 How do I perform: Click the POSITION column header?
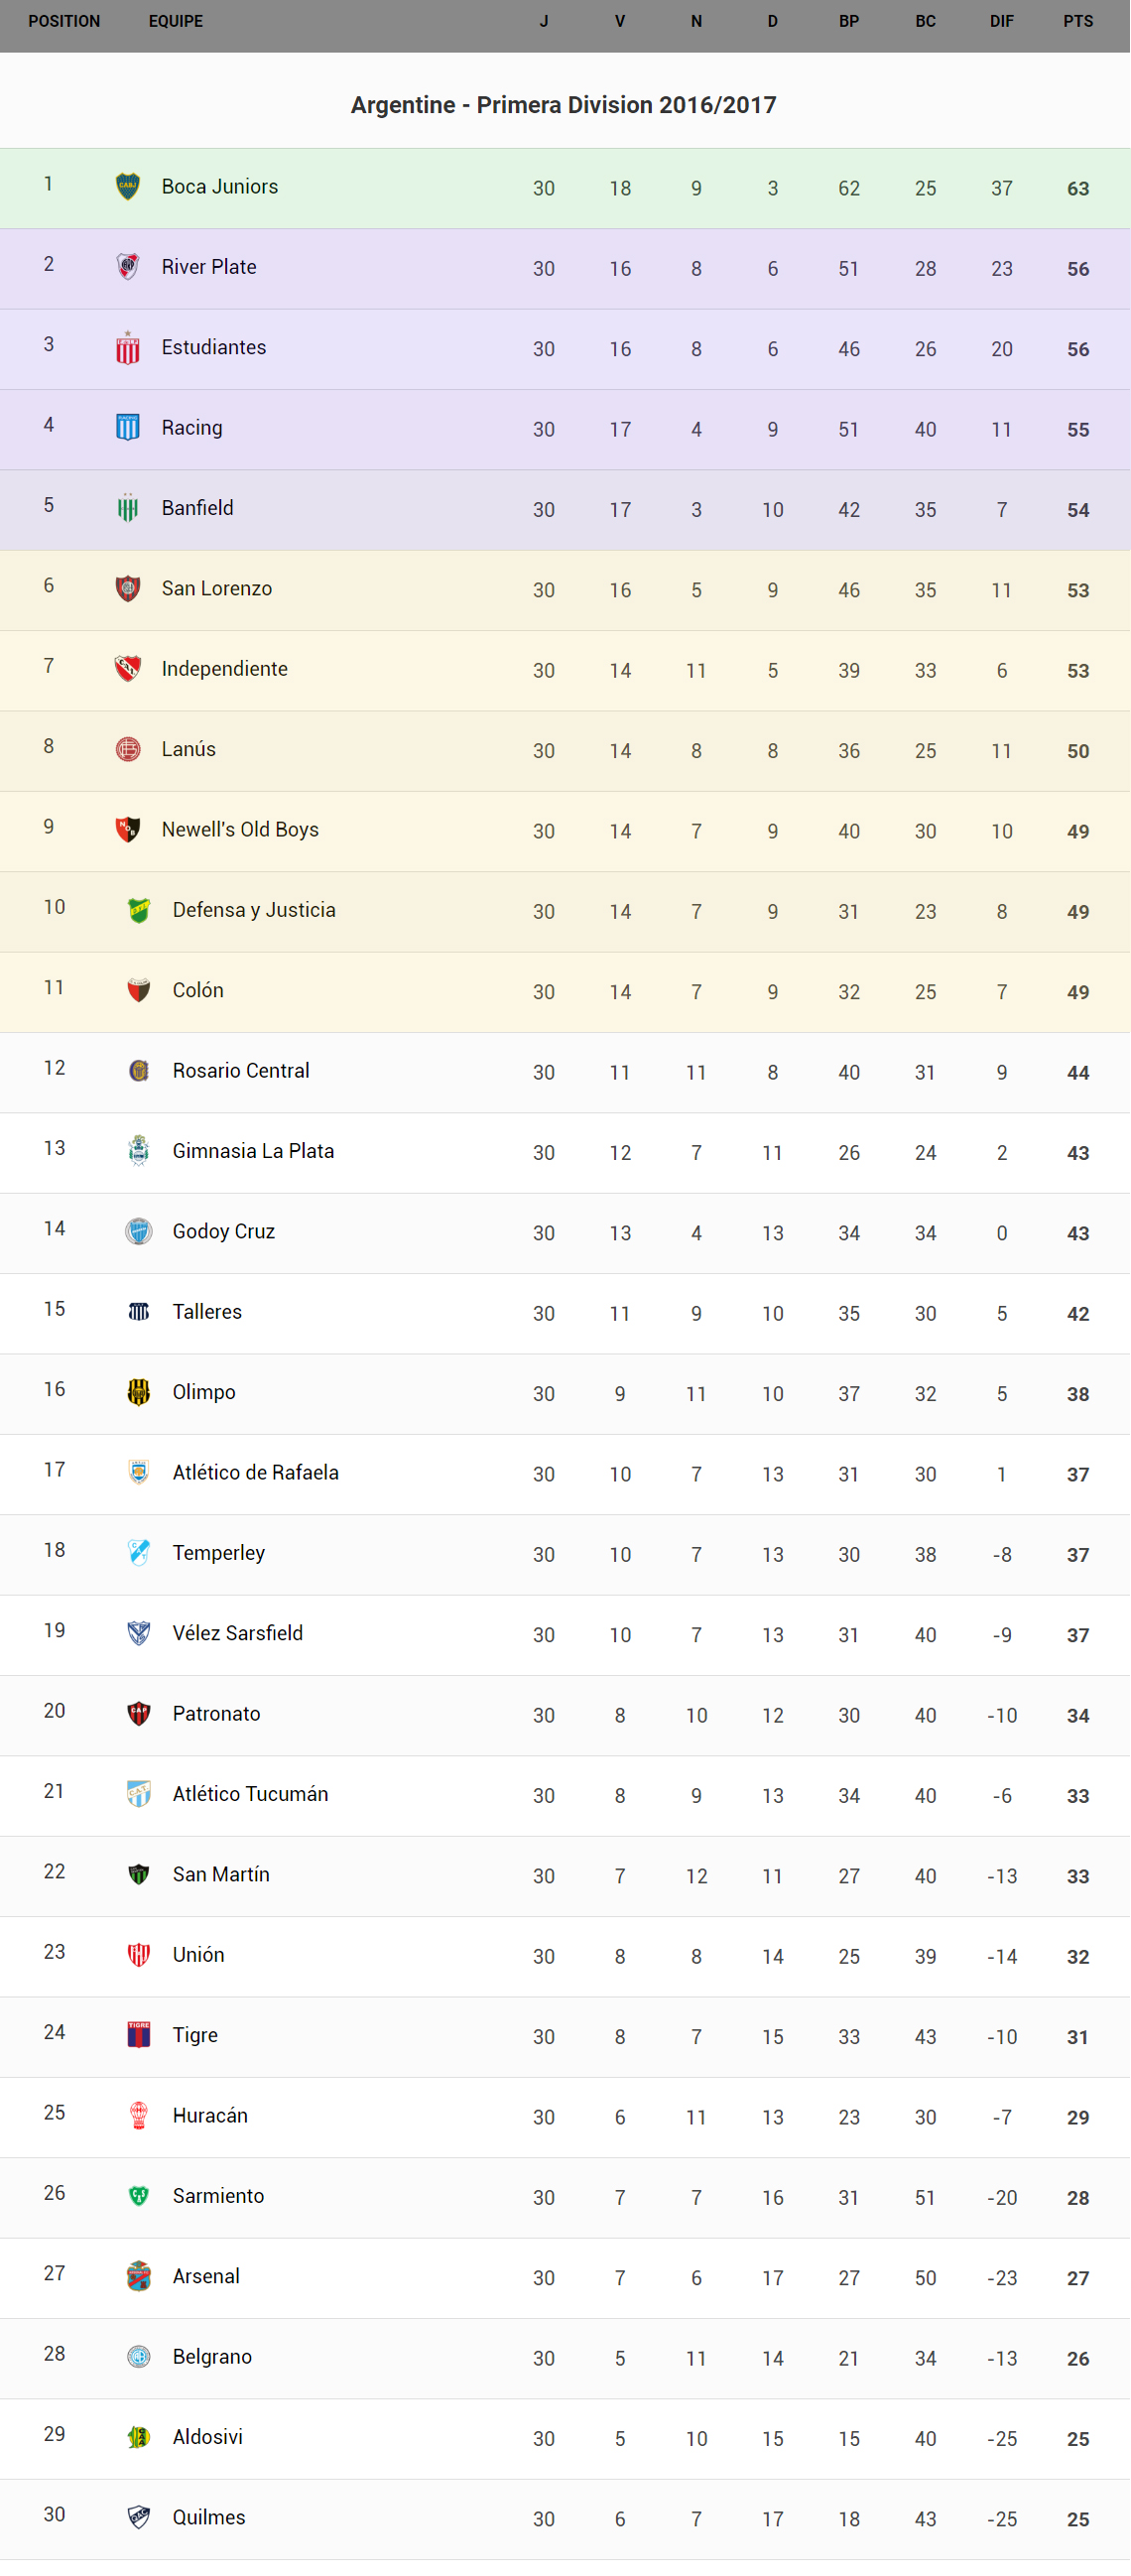pyautogui.click(x=64, y=22)
